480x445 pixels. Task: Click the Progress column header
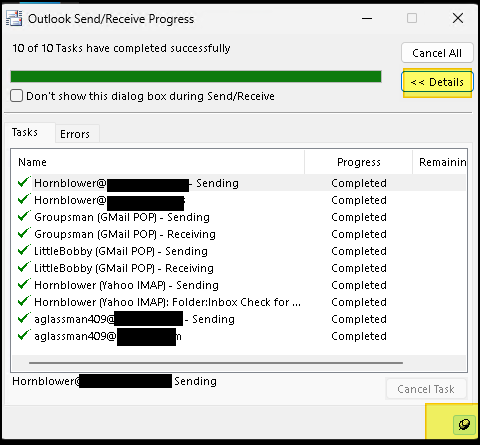[359, 162]
